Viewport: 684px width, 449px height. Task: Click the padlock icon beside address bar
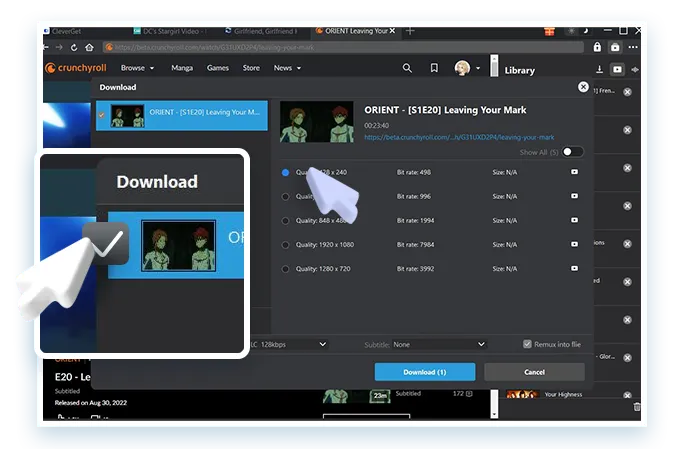click(597, 47)
